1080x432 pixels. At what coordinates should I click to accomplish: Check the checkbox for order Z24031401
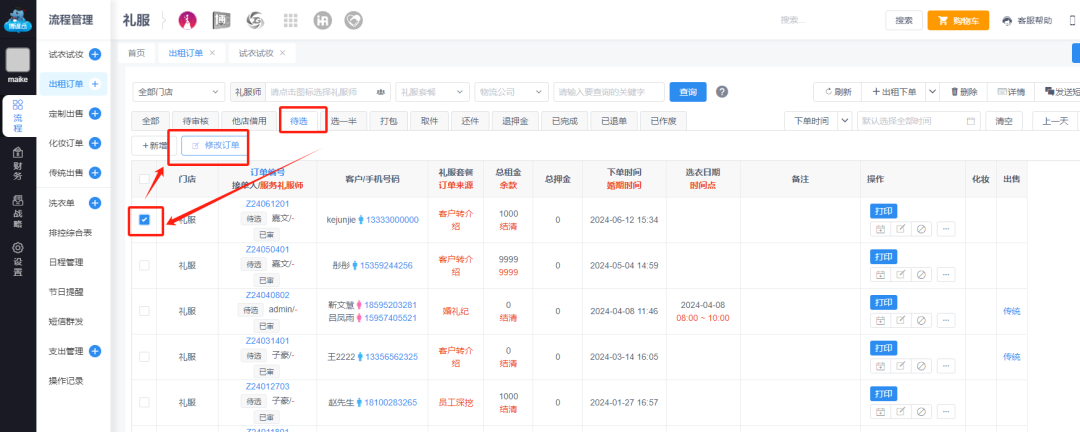click(144, 356)
